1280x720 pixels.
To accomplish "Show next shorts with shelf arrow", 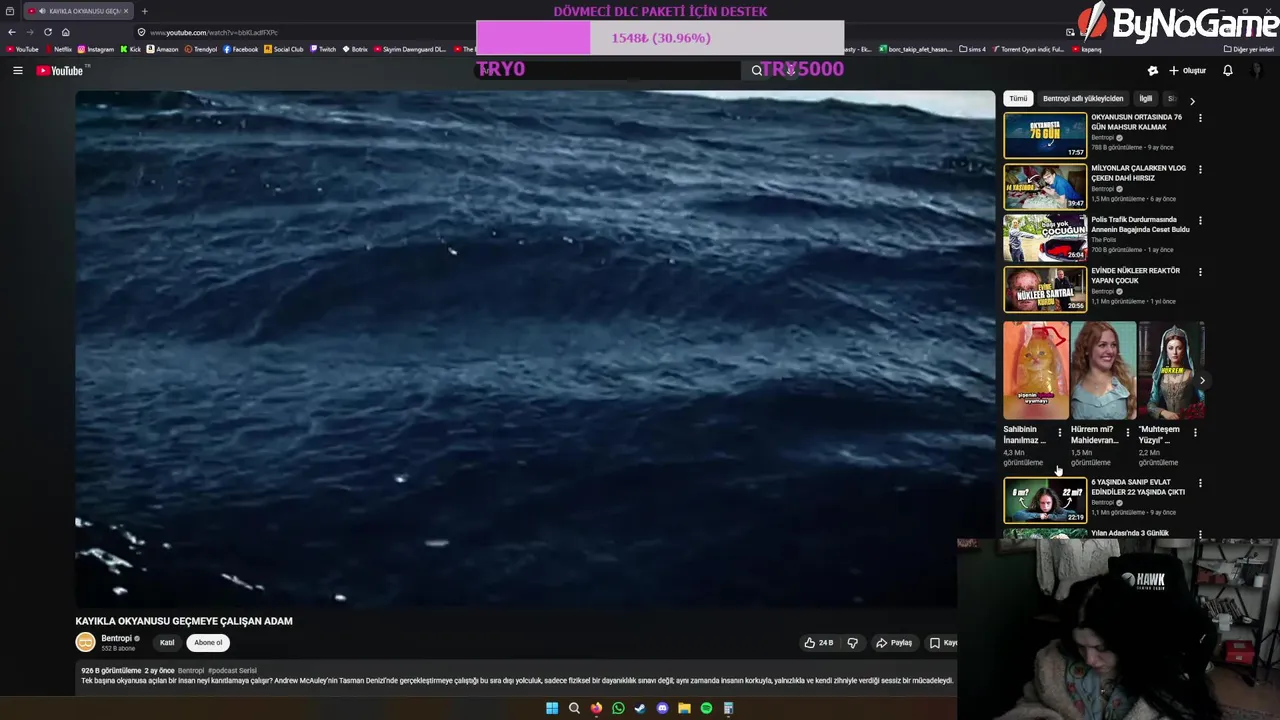I will pyautogui.click(x=1202, y=380).
